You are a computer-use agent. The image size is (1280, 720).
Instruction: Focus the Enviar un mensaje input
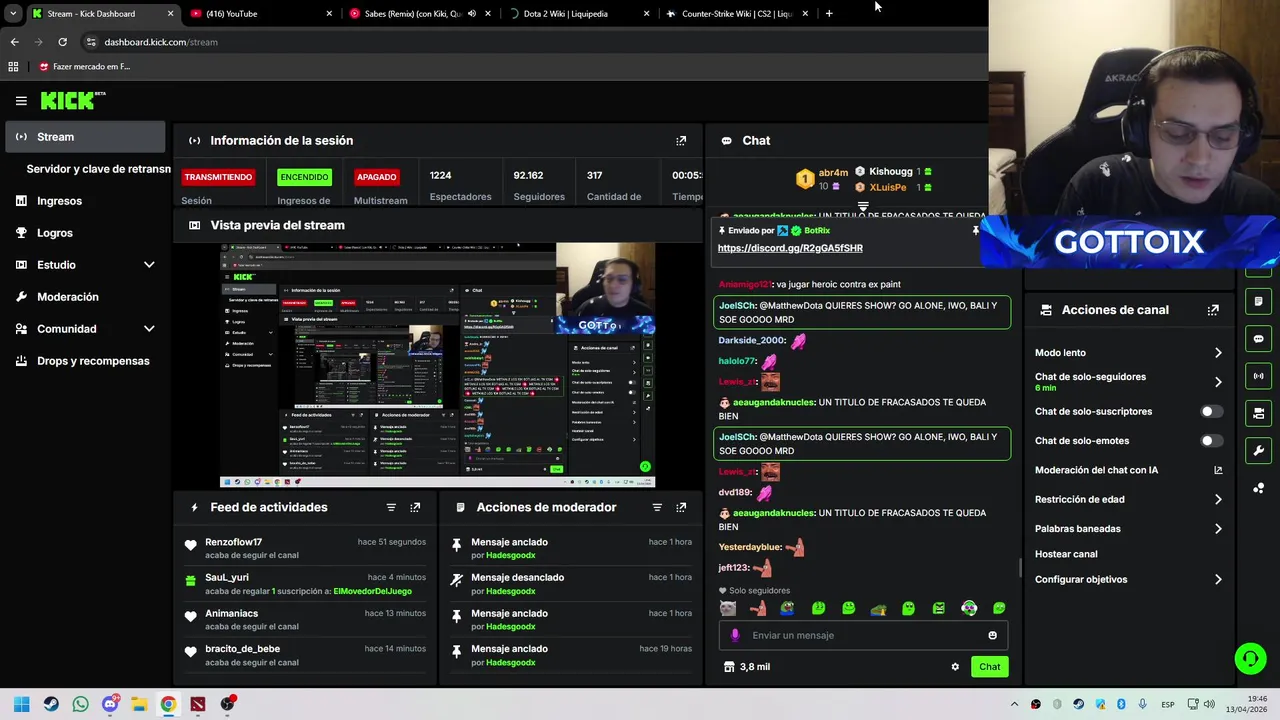point(863,635)
